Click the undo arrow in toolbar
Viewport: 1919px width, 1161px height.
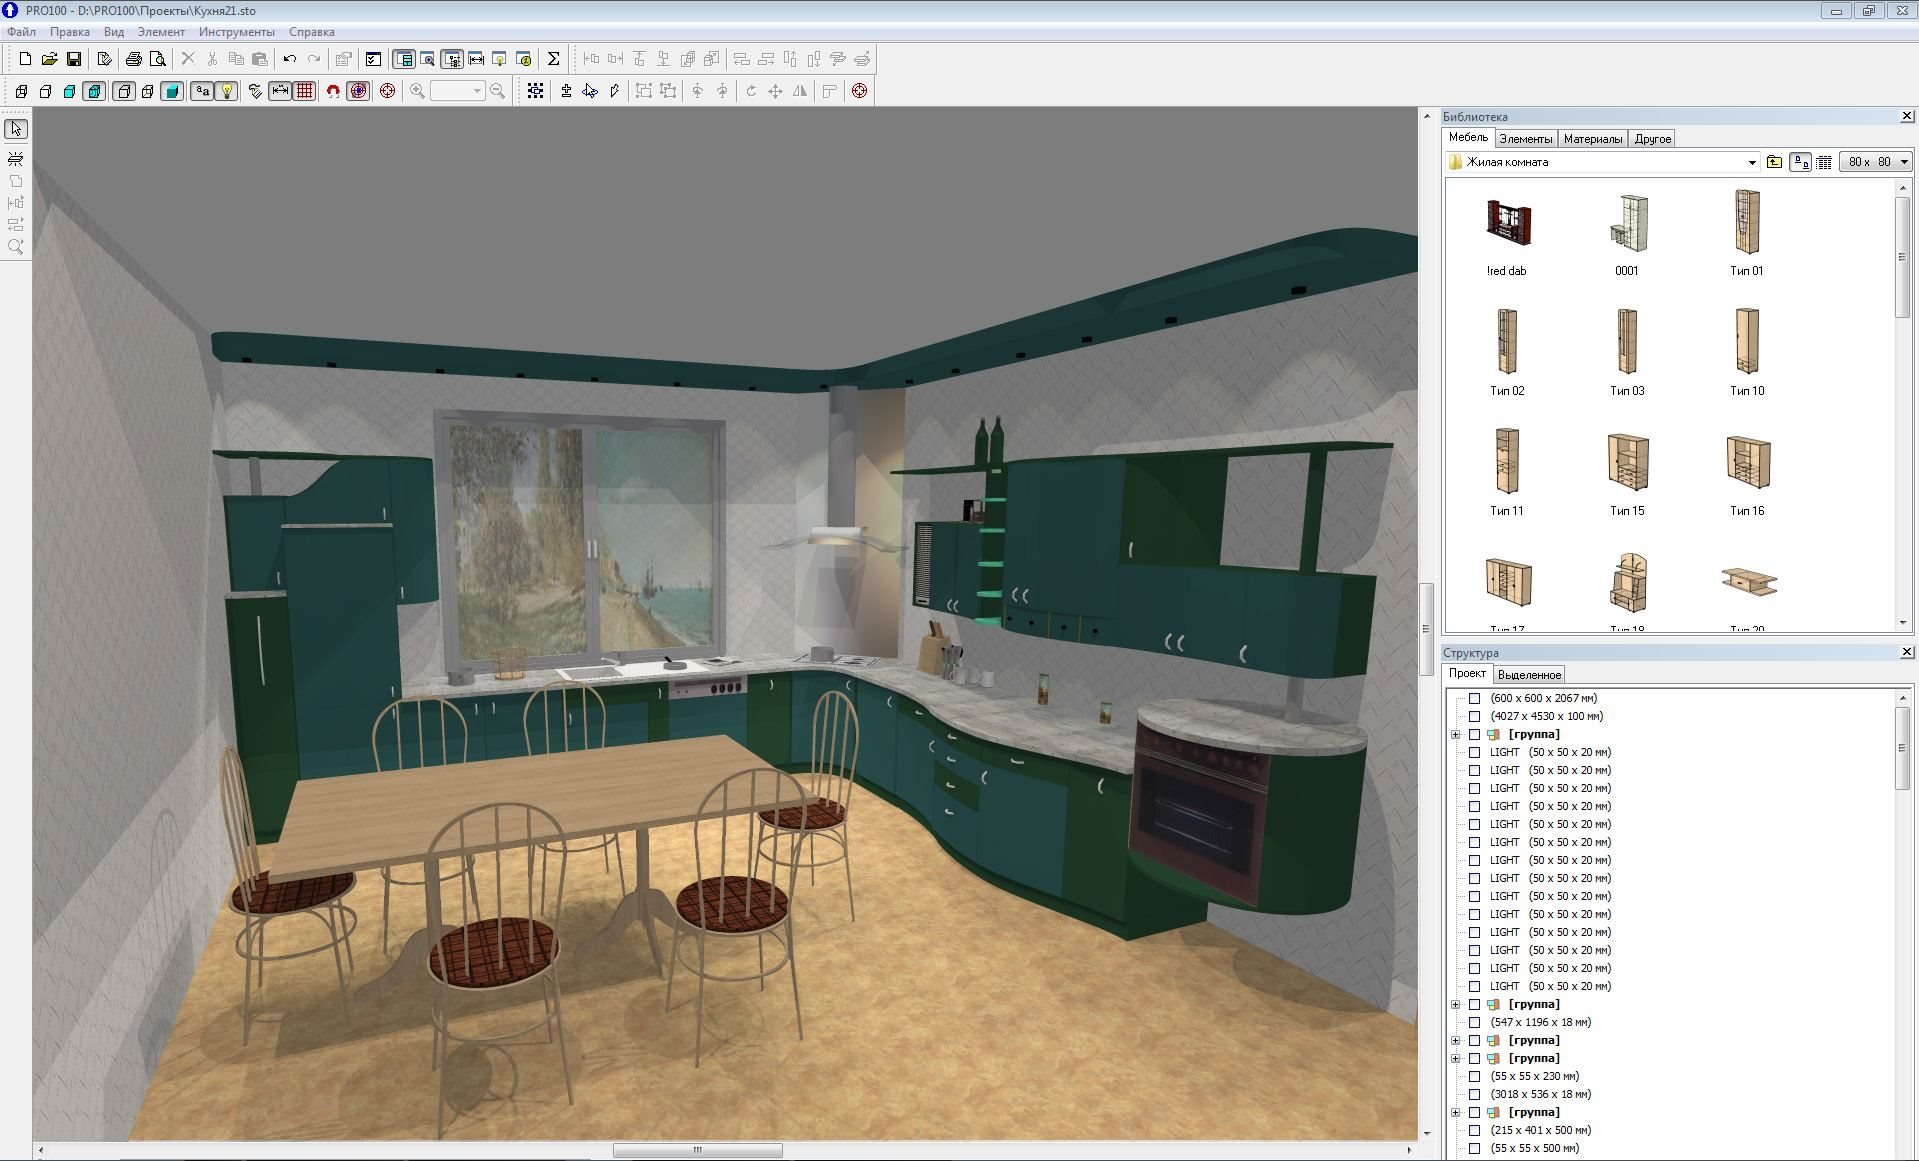pos(290,59)
